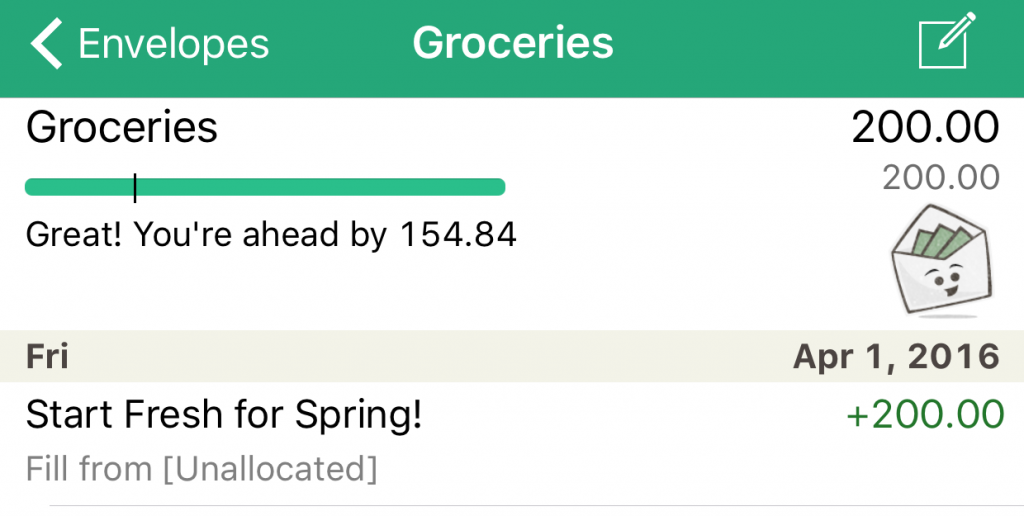Tap the green navigation header bar
1024x516 pixels.
coord(512,48)
